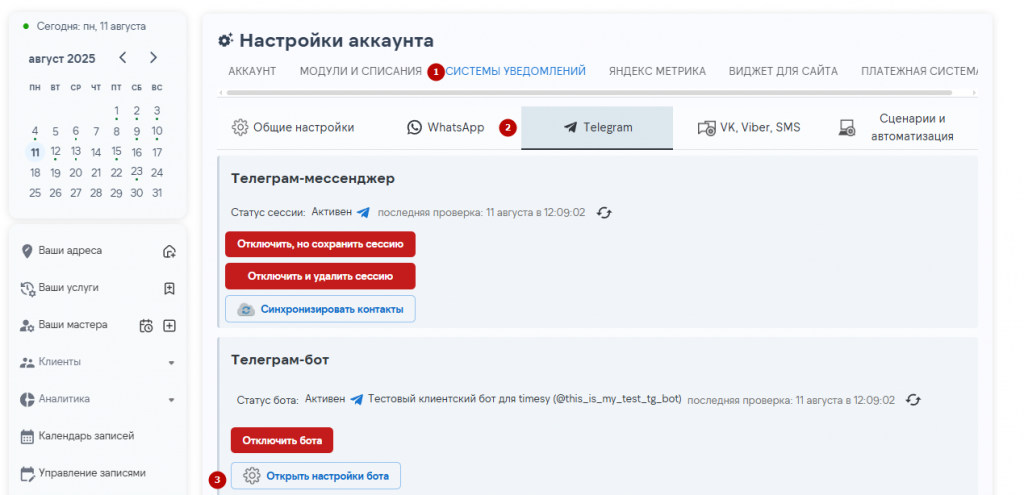
Task: Open Управление записями in the sidebar
Action: click(91, 473)
